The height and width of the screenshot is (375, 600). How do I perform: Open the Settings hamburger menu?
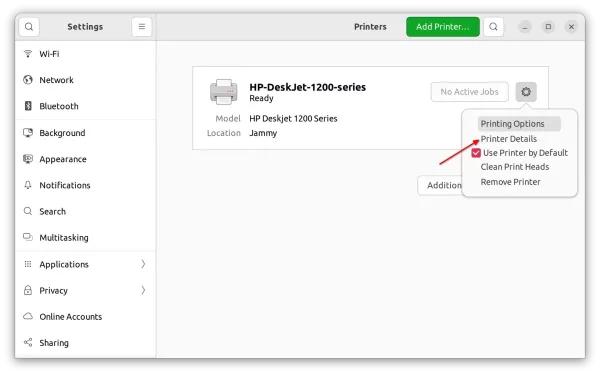[142, 27]
